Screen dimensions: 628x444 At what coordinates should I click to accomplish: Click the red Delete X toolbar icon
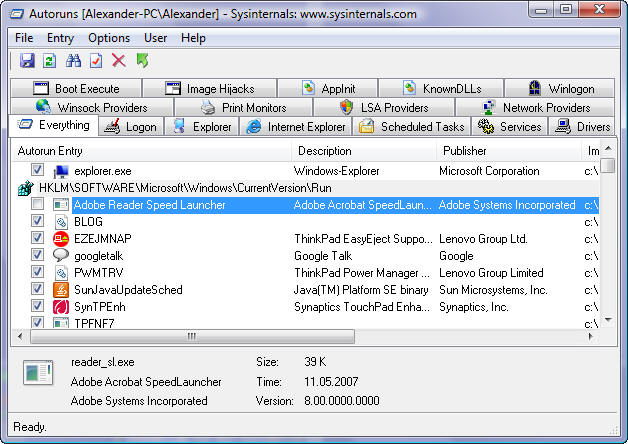tap(119, 61)
